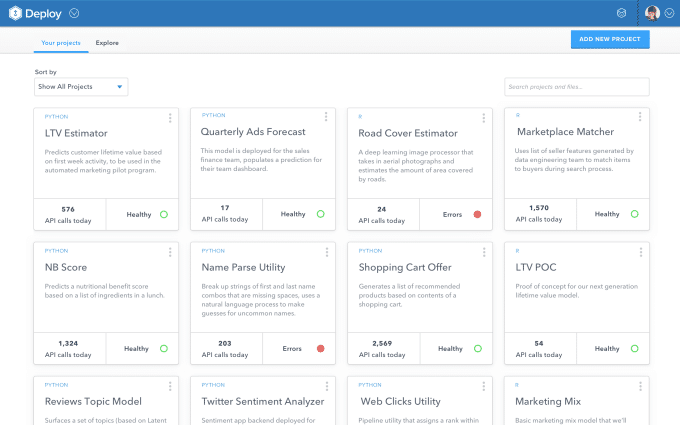Screen dimensions: 680x425
Task: Open the Shopping Cart Offer options menu
Action: 484,252
